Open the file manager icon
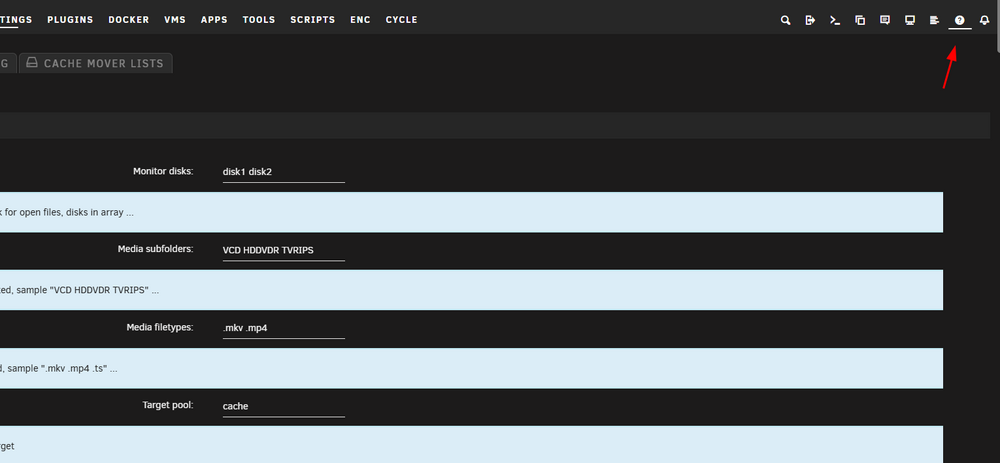This screenshot has width=1000, height=463. point(860,20)
